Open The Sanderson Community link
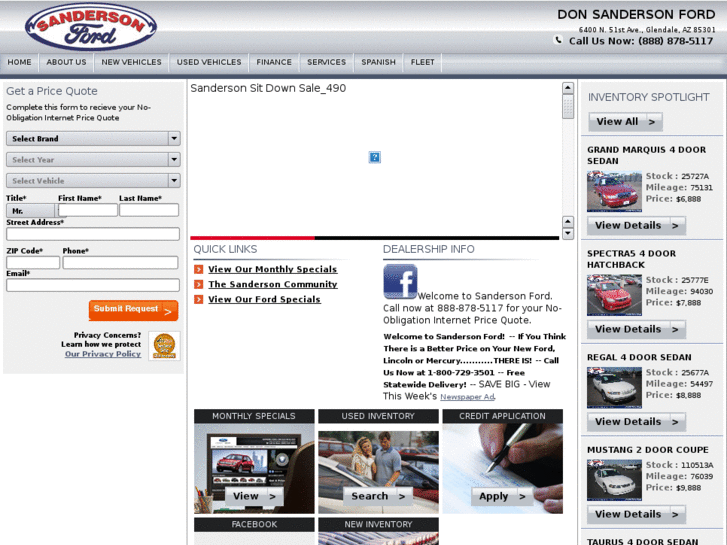Viewport: 727px width, 545px height. [x=273, y=284]
